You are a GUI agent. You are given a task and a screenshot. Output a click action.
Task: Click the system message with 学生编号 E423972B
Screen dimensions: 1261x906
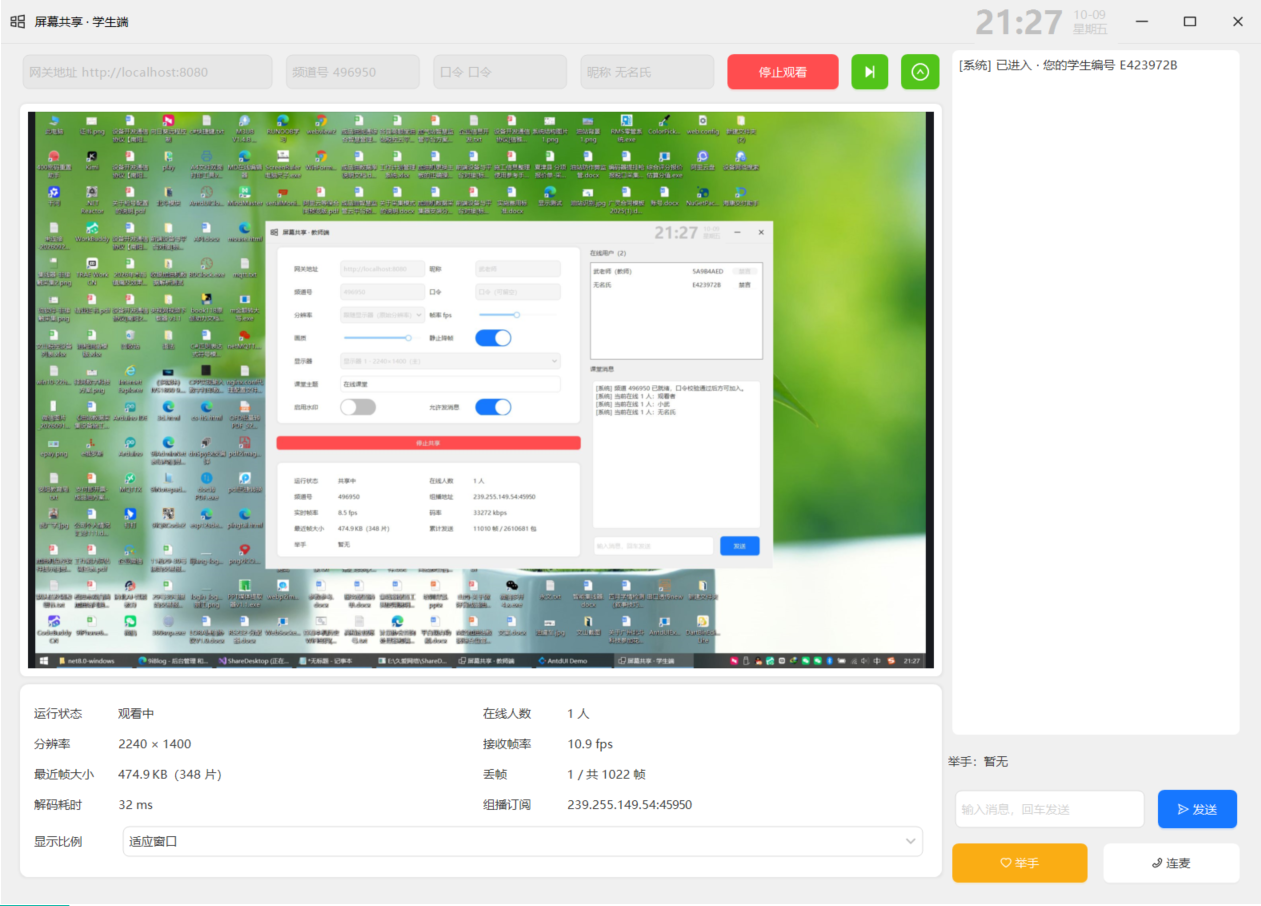click(x=1068, y=66)
